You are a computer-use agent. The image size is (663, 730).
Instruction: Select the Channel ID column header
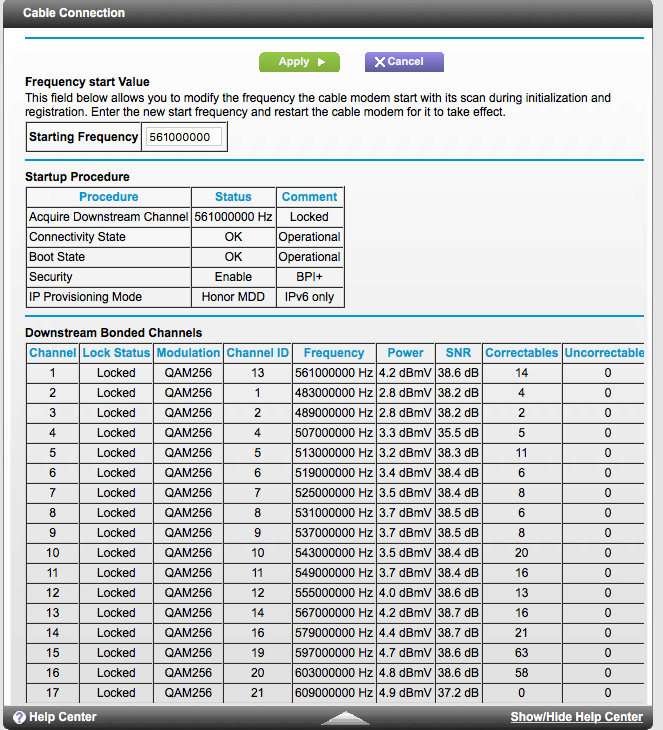[x=258, y=353]
